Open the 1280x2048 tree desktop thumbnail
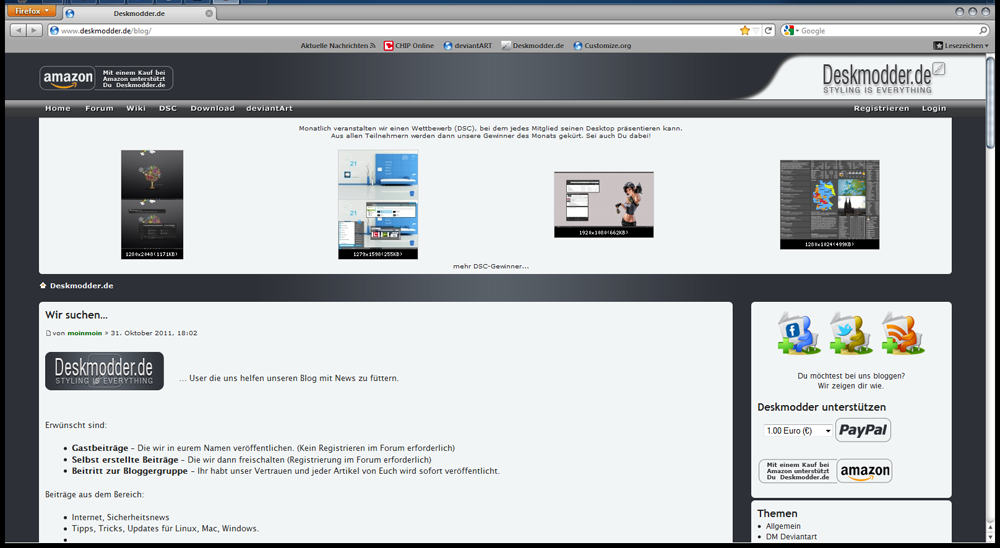This screenshot has width=1000, height=548. tap(152, 204)
